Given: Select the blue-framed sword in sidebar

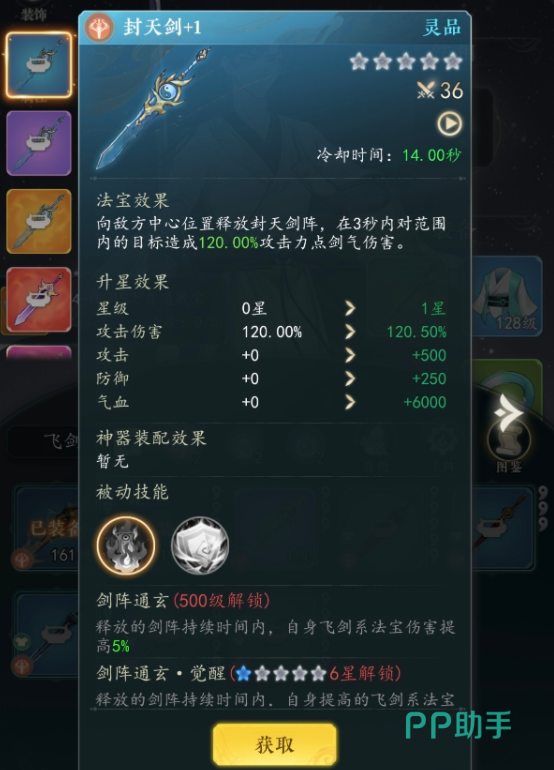Looking at the screenshot, I should tap(39, 65).
